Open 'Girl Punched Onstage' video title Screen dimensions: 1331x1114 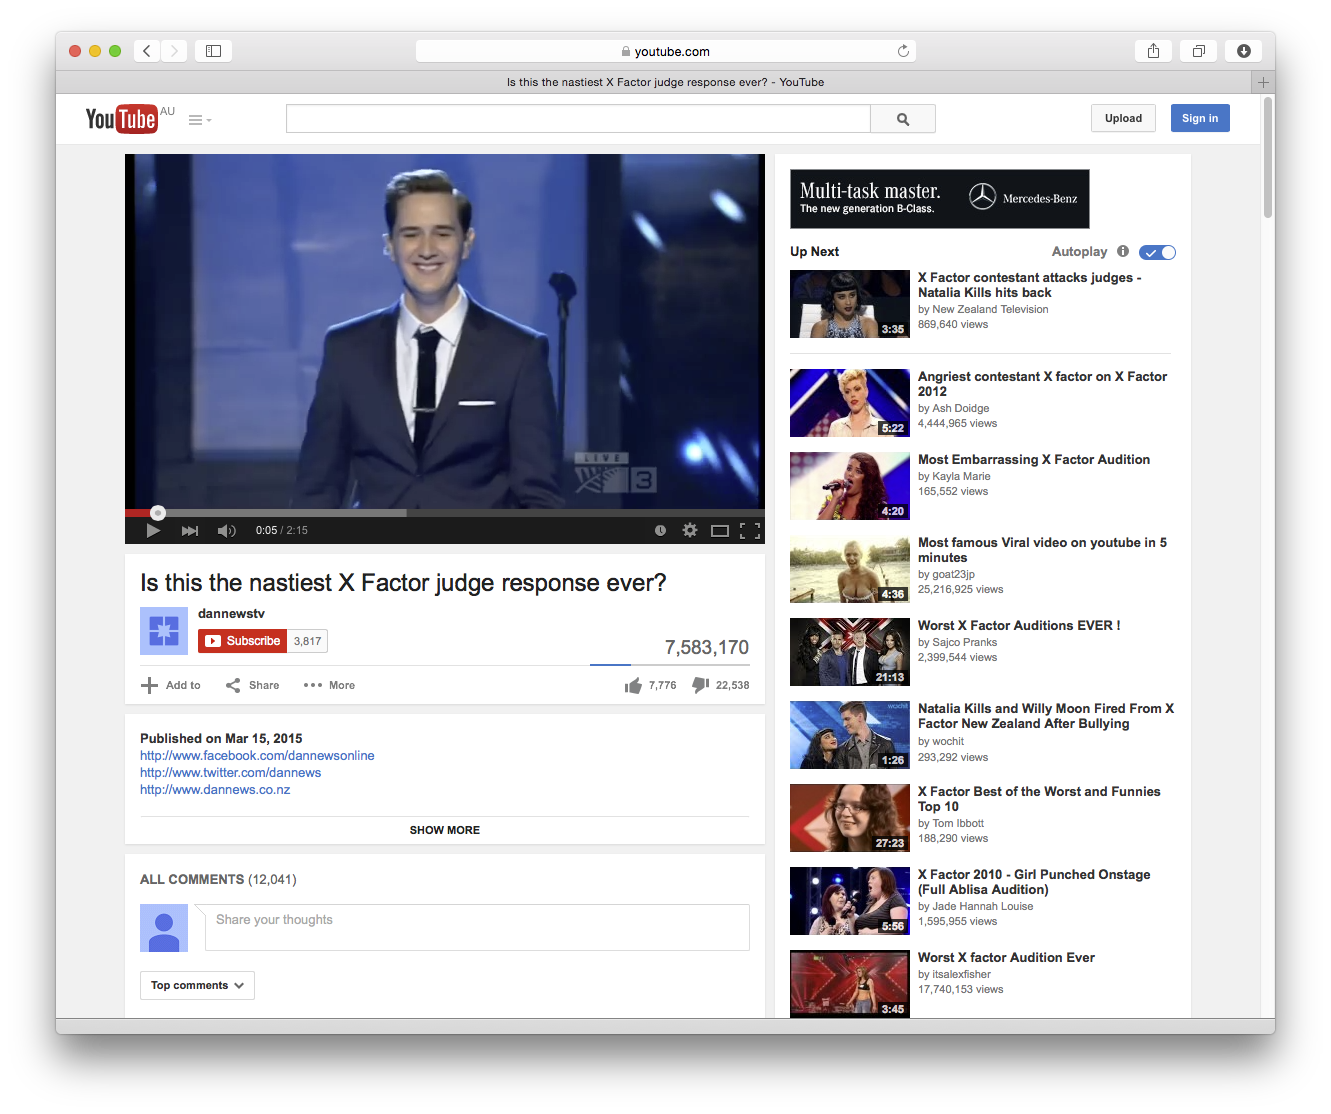[x=1034, y=882]
